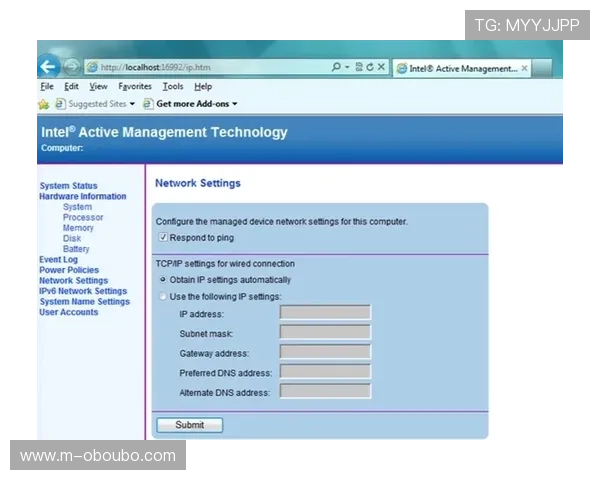Screen dimensions: 600x480
Task: Open the Event Log link
Action: (x=59, y=259)
